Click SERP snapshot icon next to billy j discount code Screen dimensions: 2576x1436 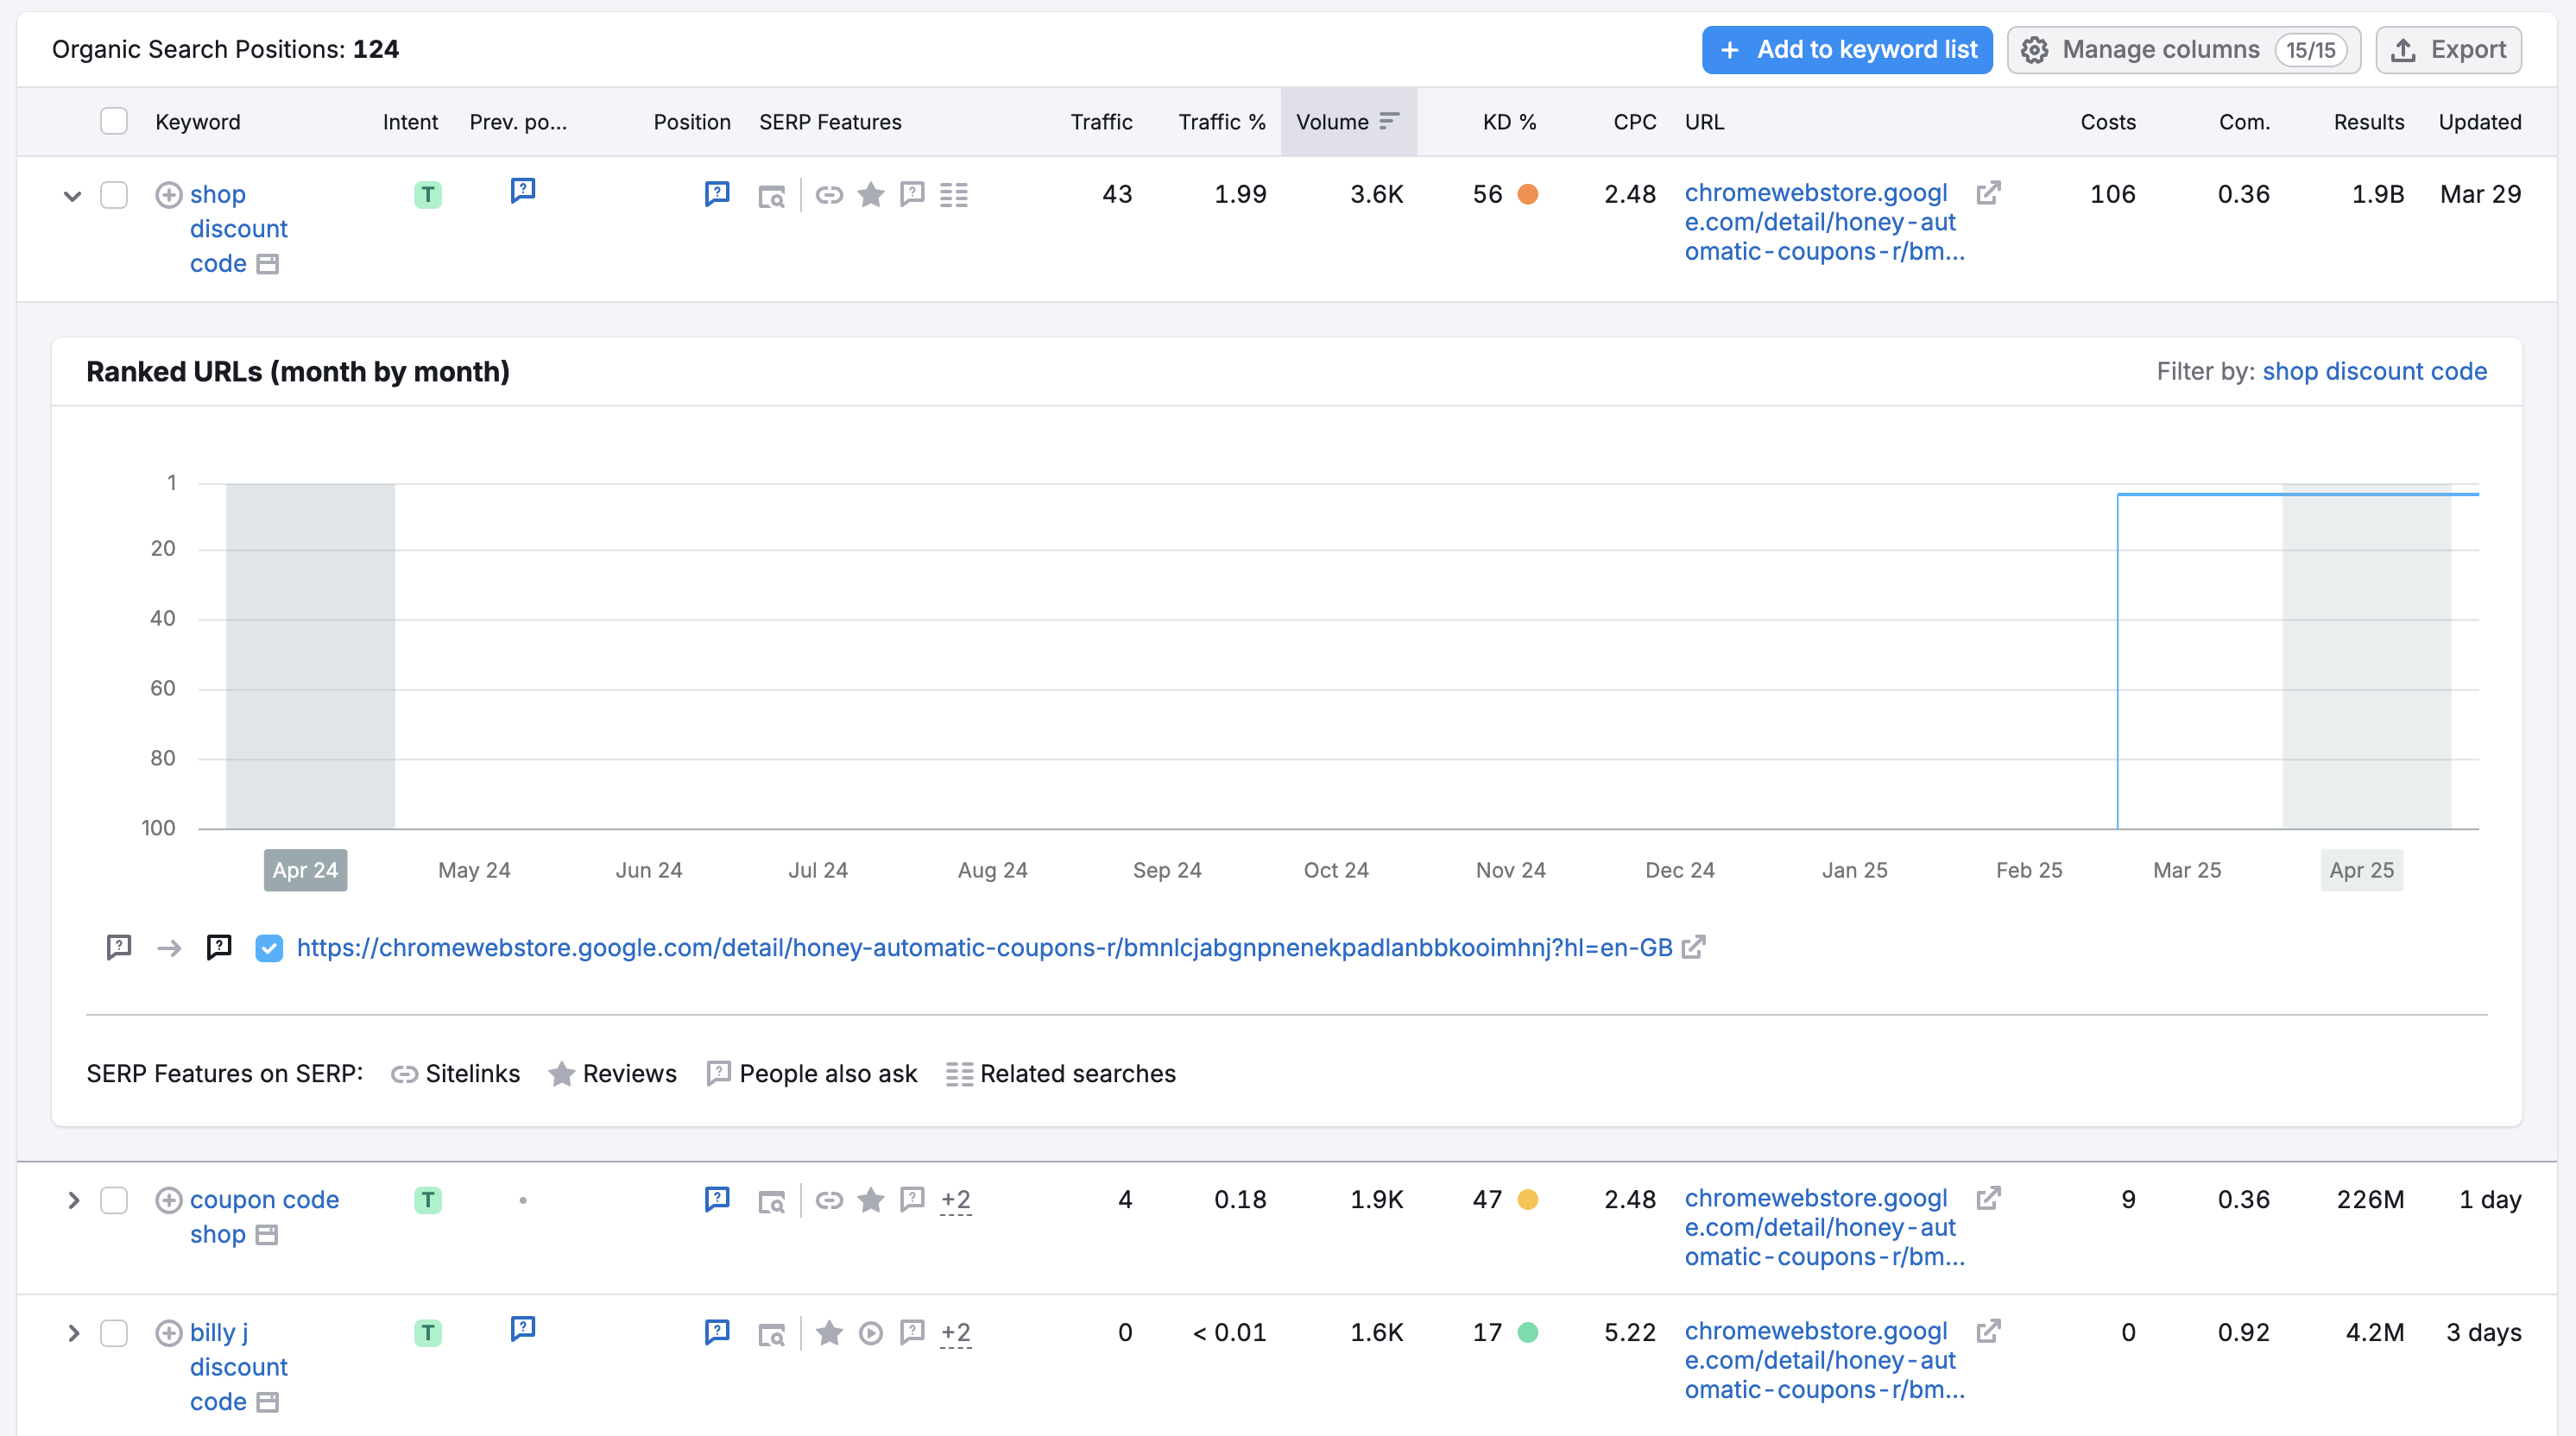pyautogui.click(x=266, y=1402)
